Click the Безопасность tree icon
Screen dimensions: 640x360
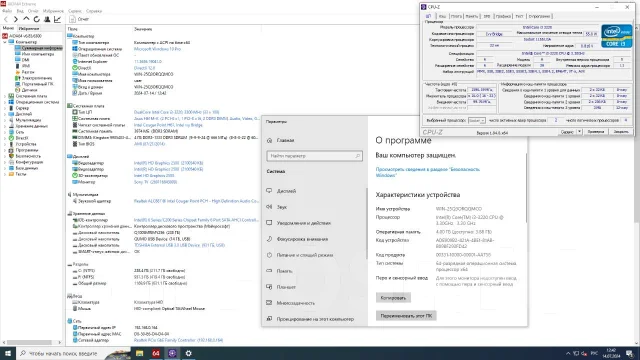click(x=11, y=156)
